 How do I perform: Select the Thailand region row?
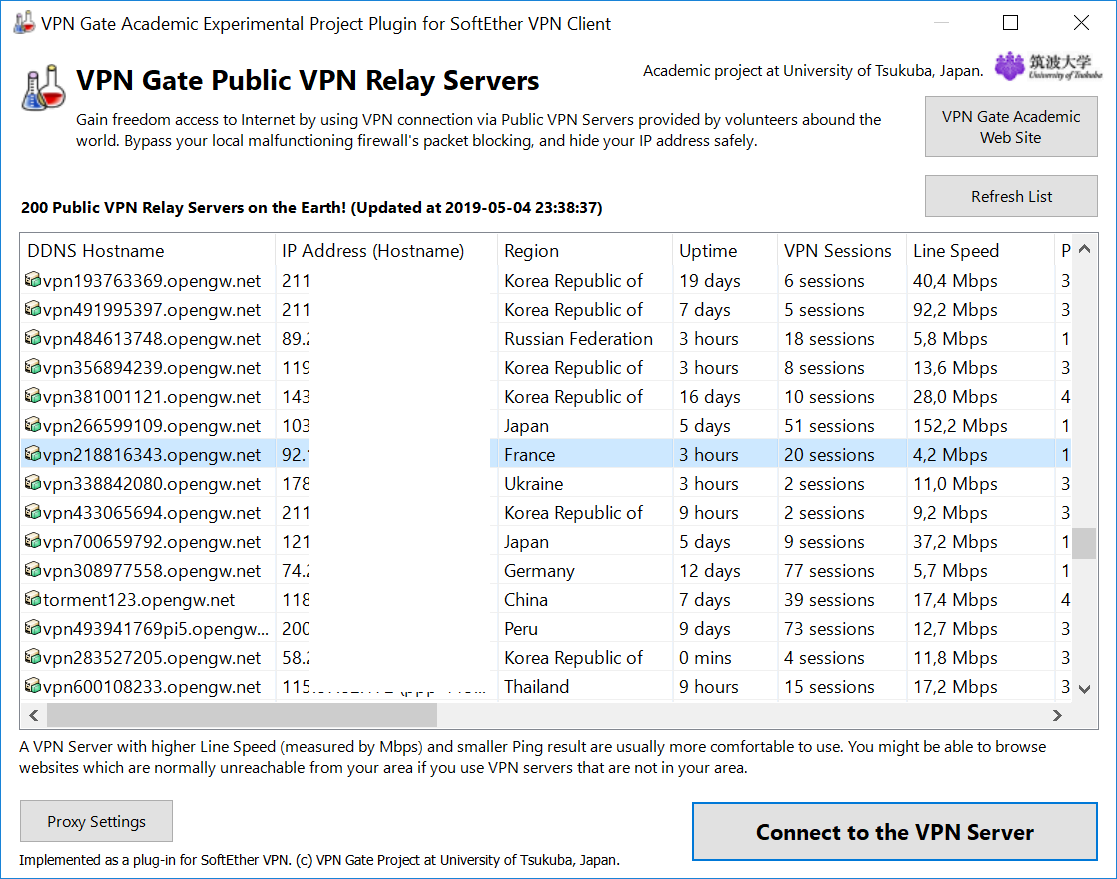pos(545,687)
